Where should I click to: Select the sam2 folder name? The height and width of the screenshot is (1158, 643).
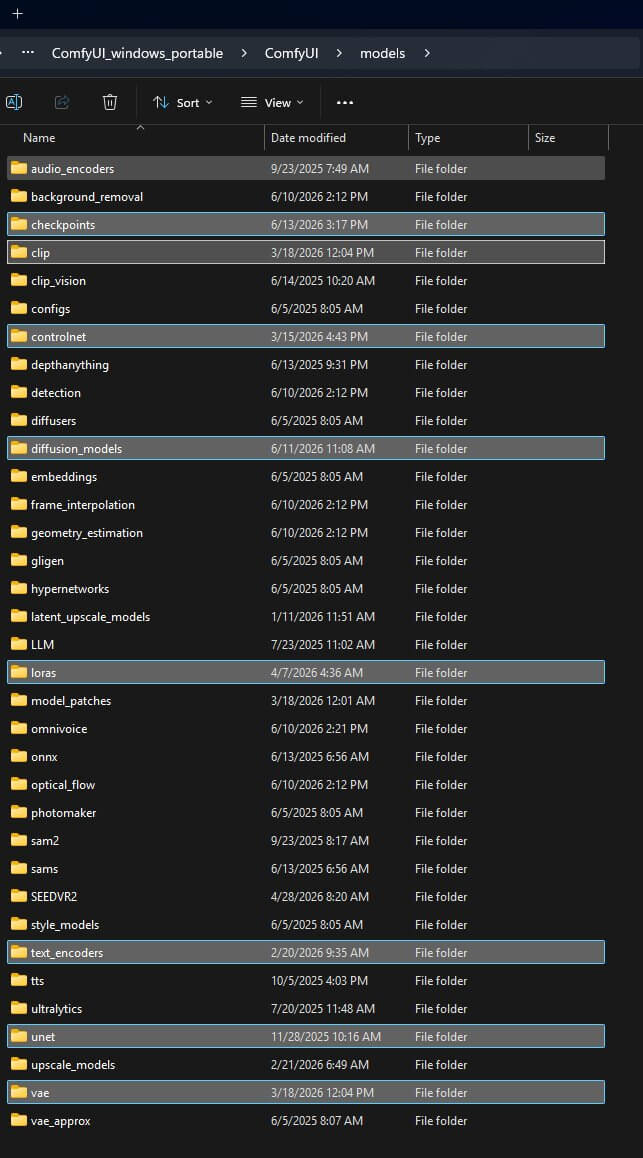pyautogui.click(x=45, y=841)
